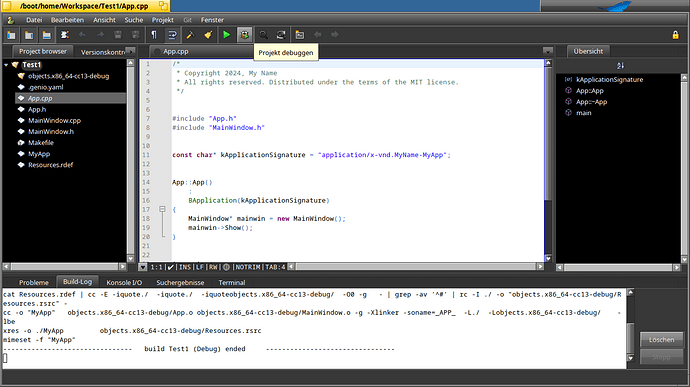Click the run in console icon
The image size is (690, 387).
[300, 35]
